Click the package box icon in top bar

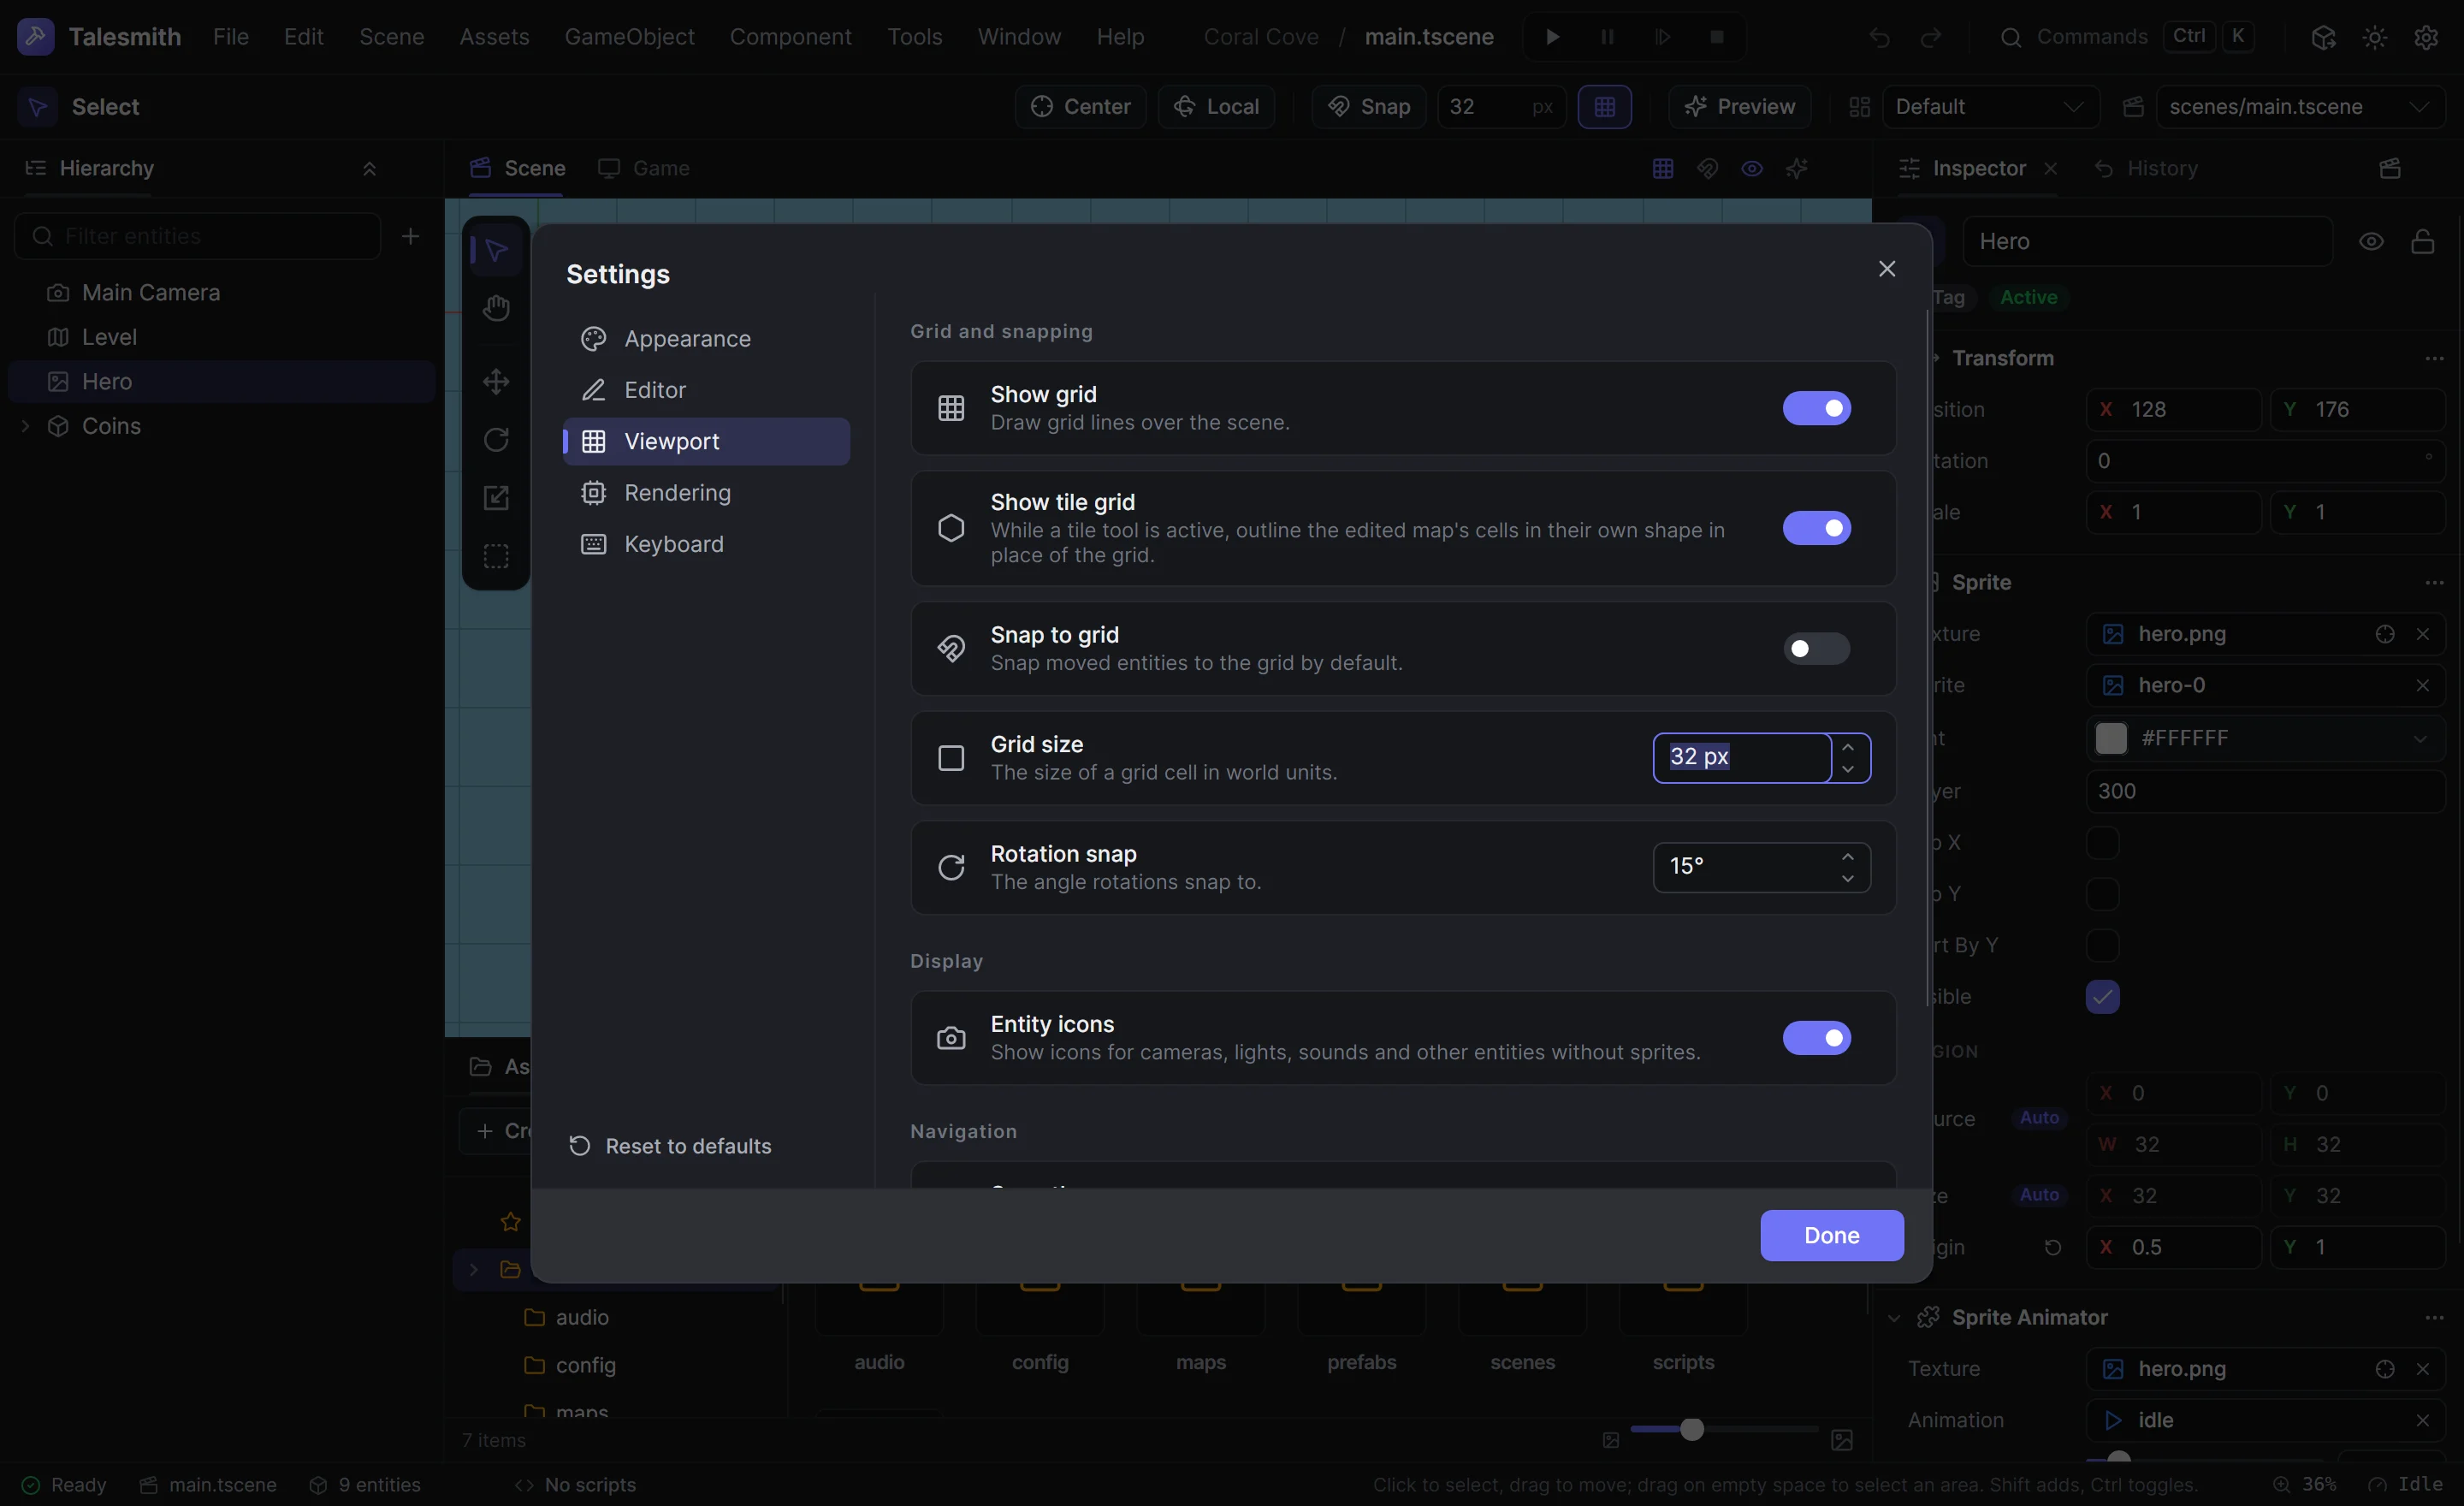2323,37
